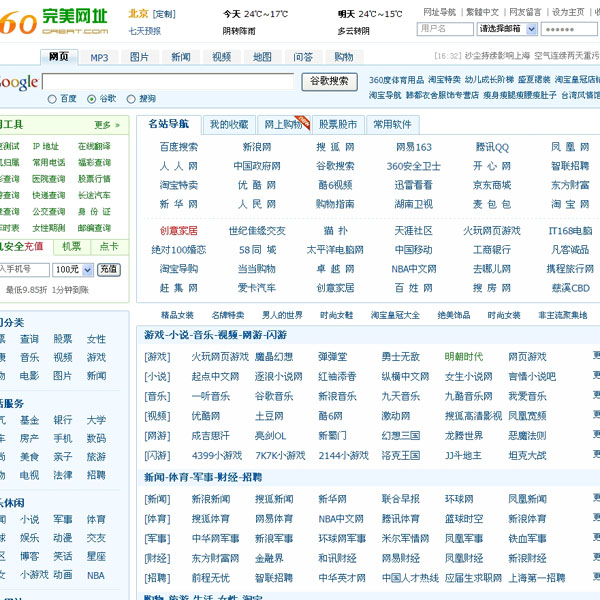
Task: Open the NBA link in left sidebar
Action: coord(96,576)
